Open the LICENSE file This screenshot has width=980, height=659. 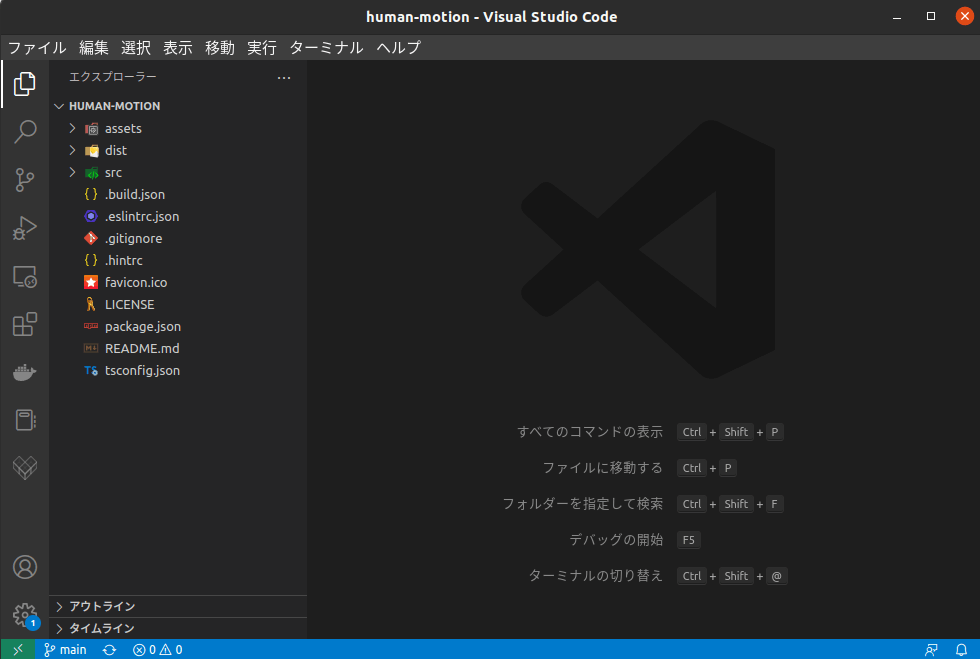[x=178, y=304]
